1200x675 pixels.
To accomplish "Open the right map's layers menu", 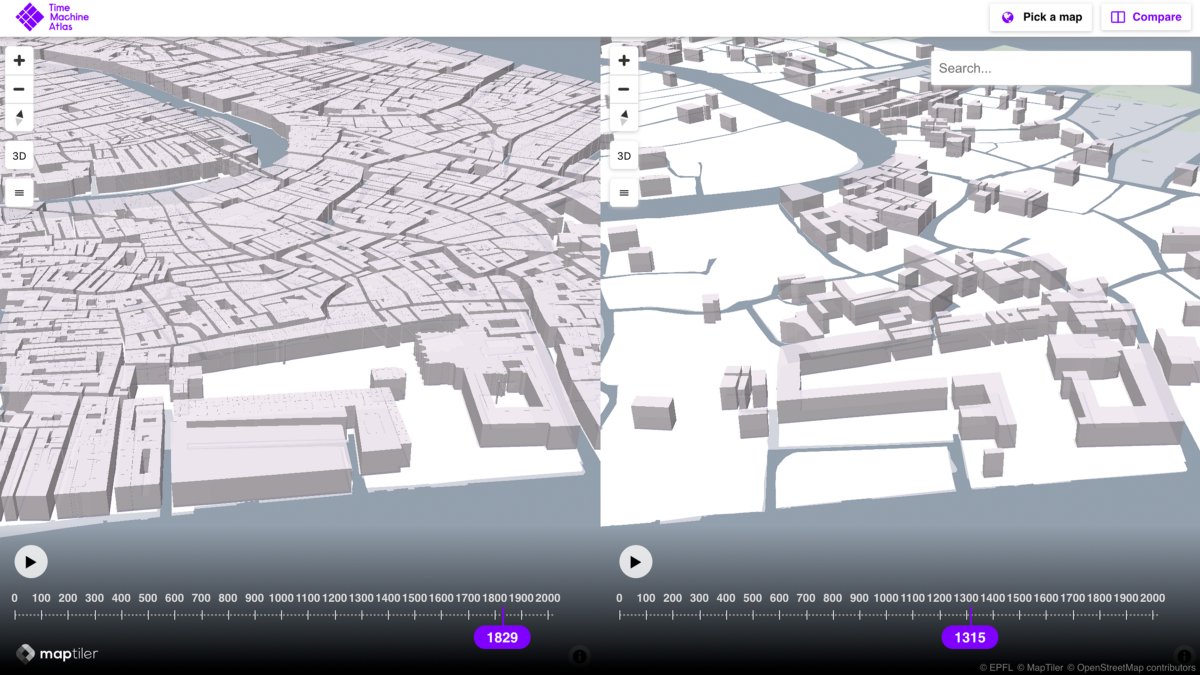I will pyautogui.click(x=623, y=192).
